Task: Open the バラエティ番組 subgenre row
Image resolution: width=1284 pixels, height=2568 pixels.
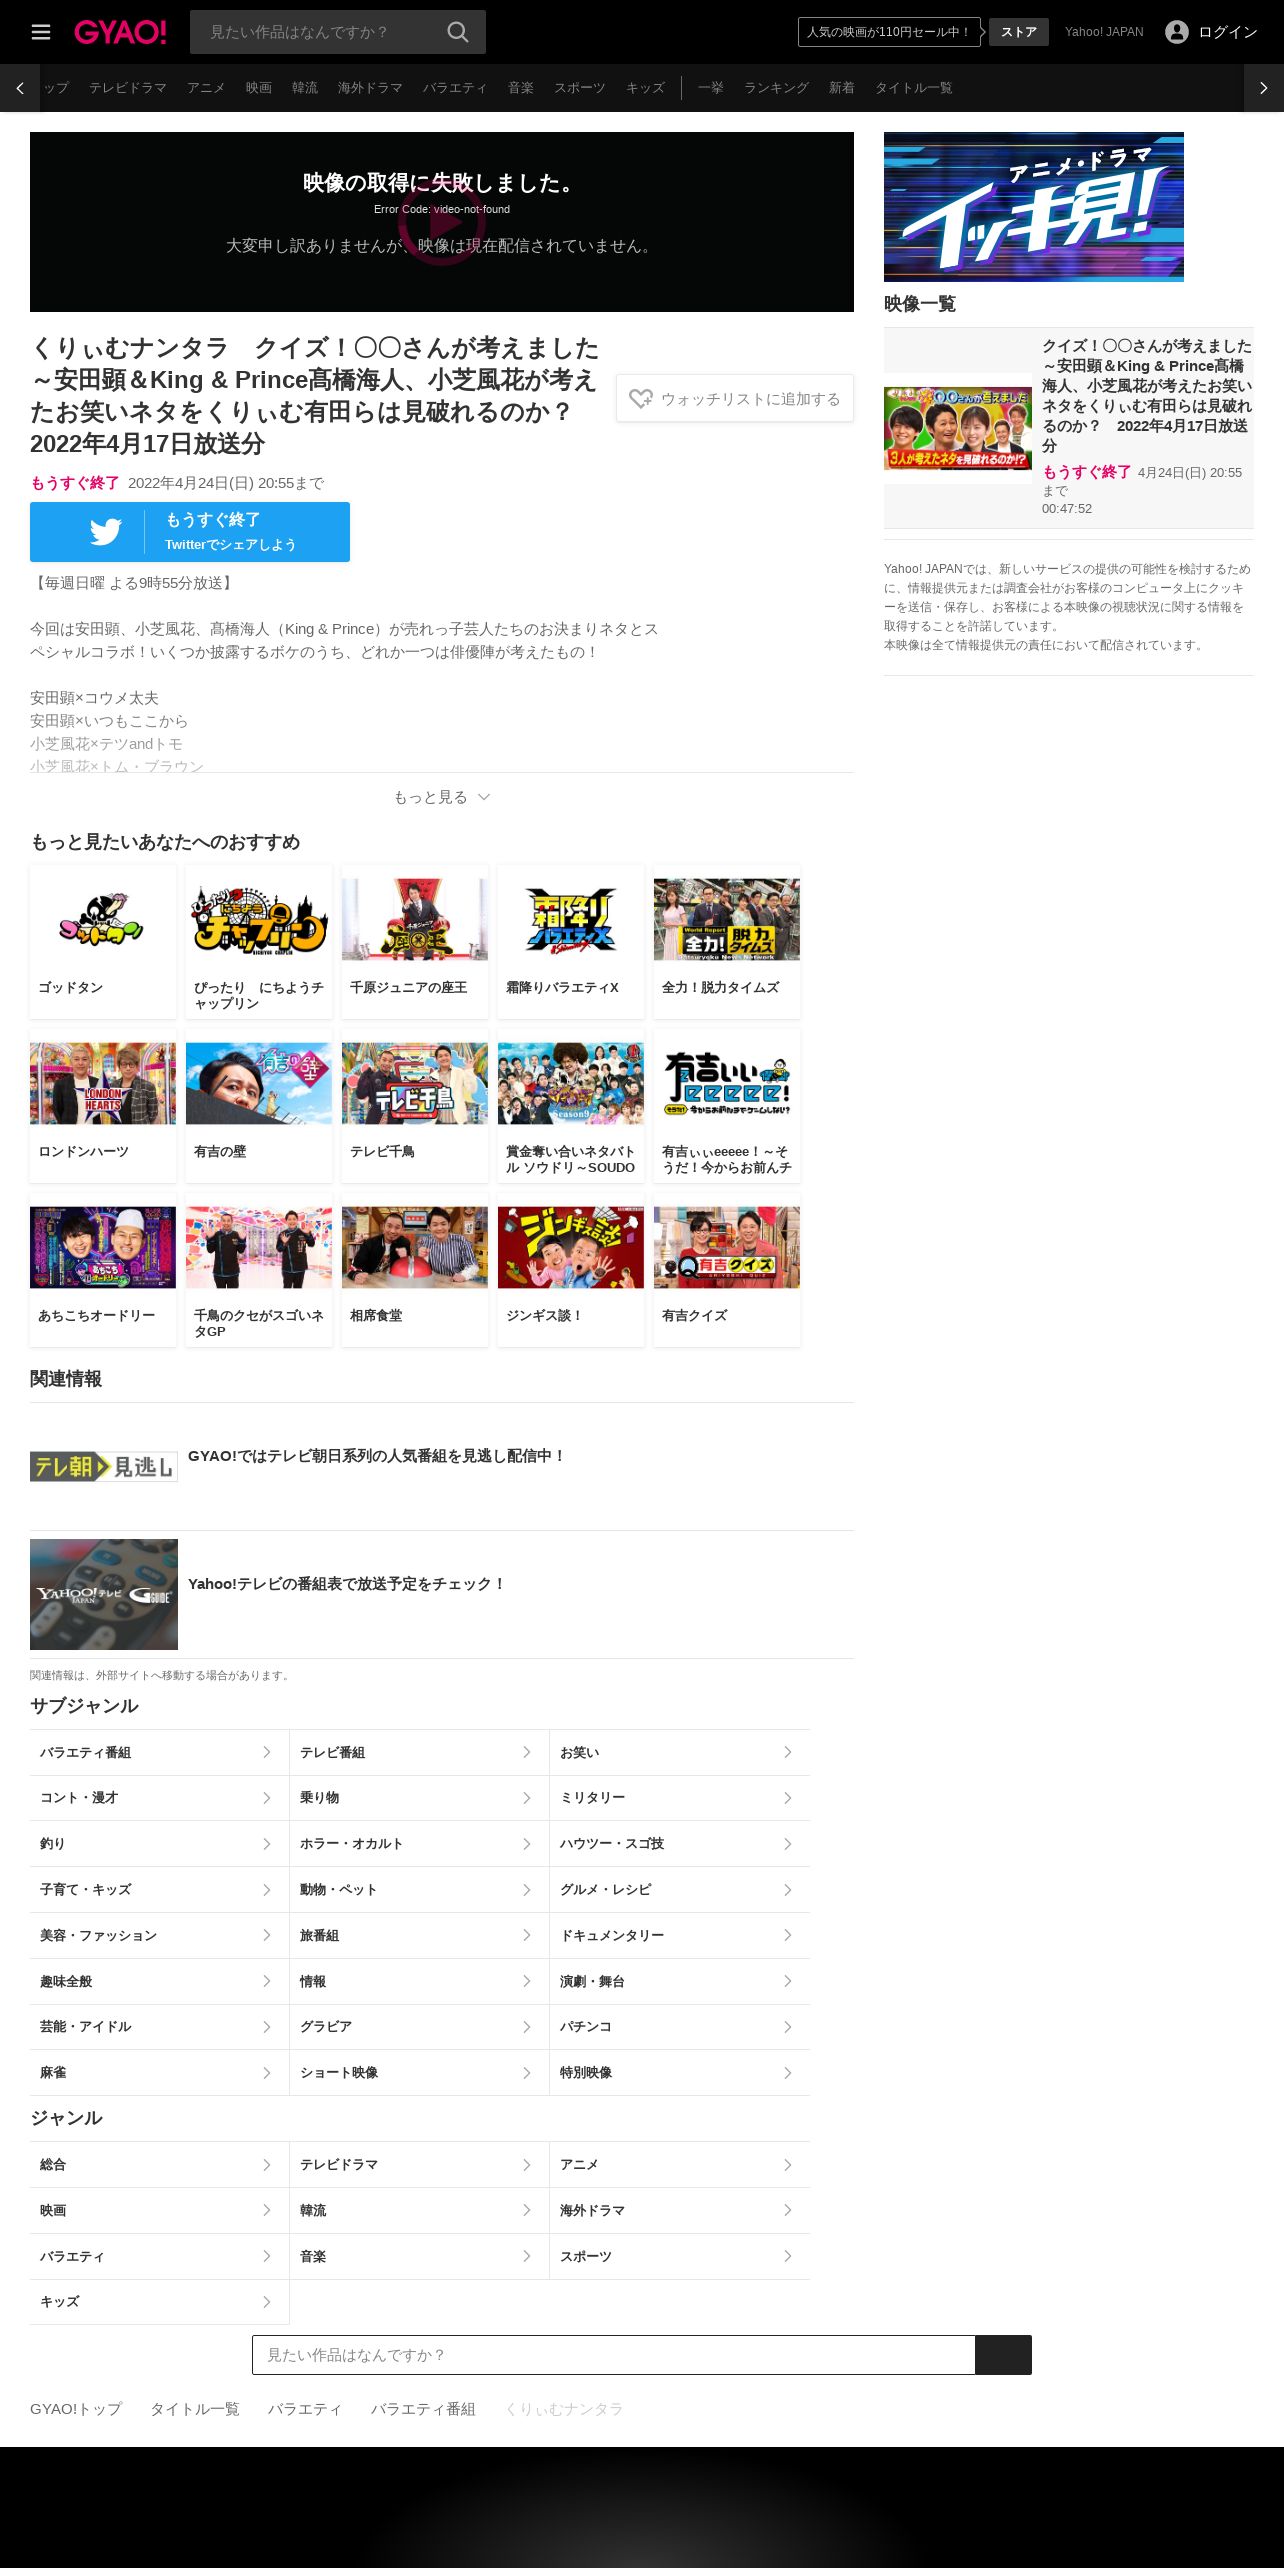Action: point(159,1752)
